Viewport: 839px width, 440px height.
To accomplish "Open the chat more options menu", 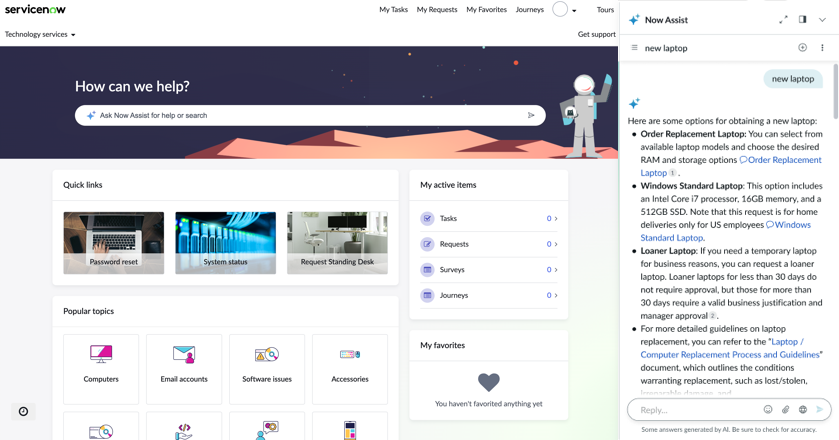I will [x=822, y=48].
